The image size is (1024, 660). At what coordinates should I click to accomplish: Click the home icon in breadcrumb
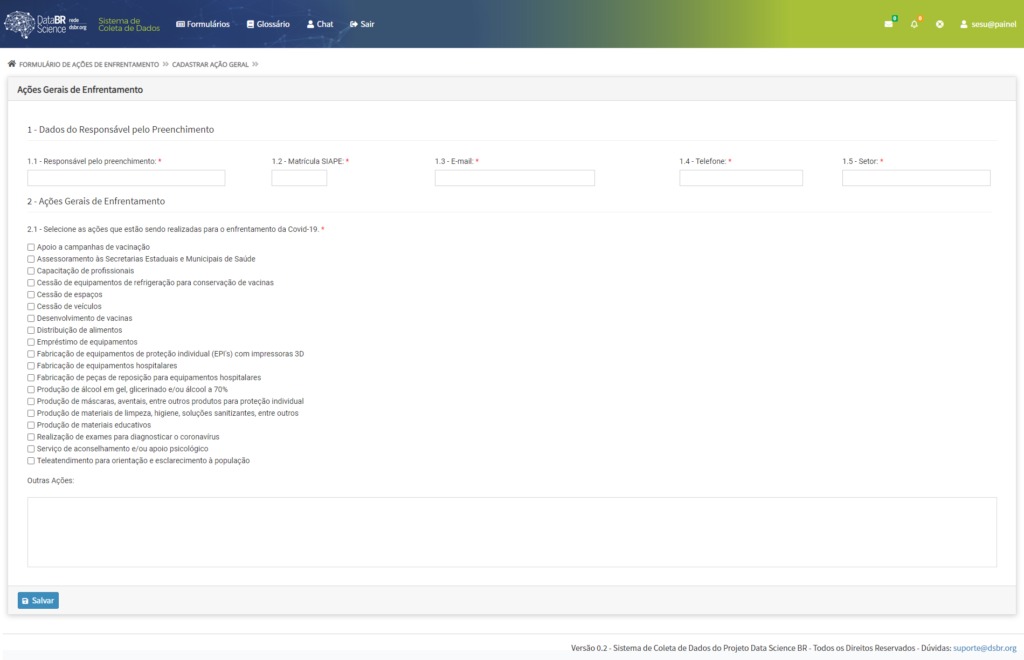click(x=12, y=64)
